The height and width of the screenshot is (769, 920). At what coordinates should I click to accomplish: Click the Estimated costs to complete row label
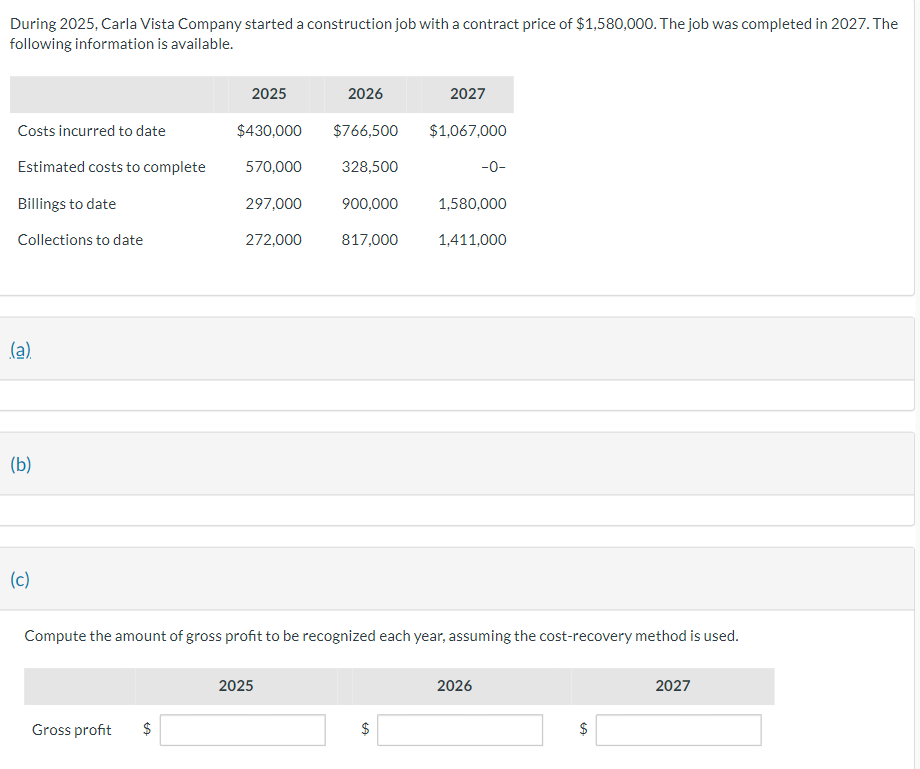click(x=111, y=166)
